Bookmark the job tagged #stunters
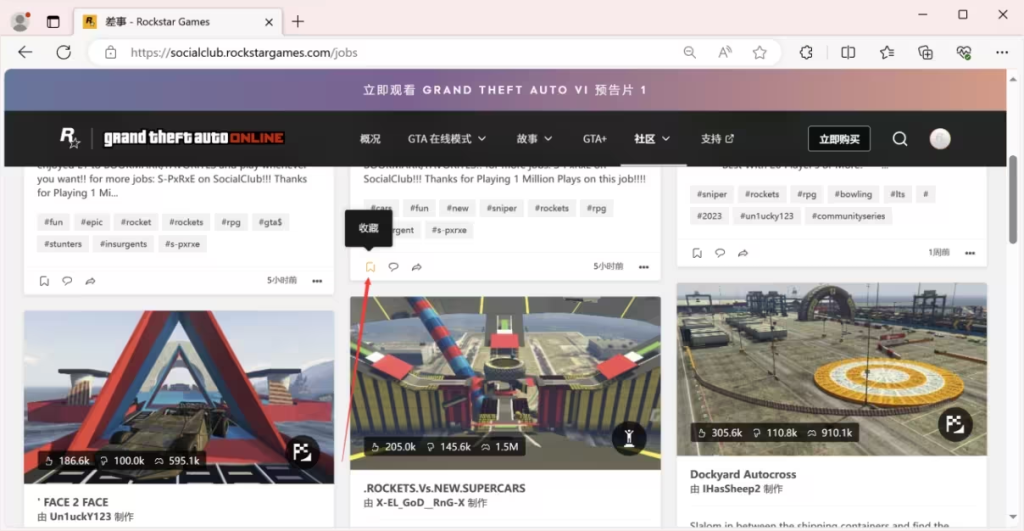This screenshot has height=531, width=1024. click(44, 281)
